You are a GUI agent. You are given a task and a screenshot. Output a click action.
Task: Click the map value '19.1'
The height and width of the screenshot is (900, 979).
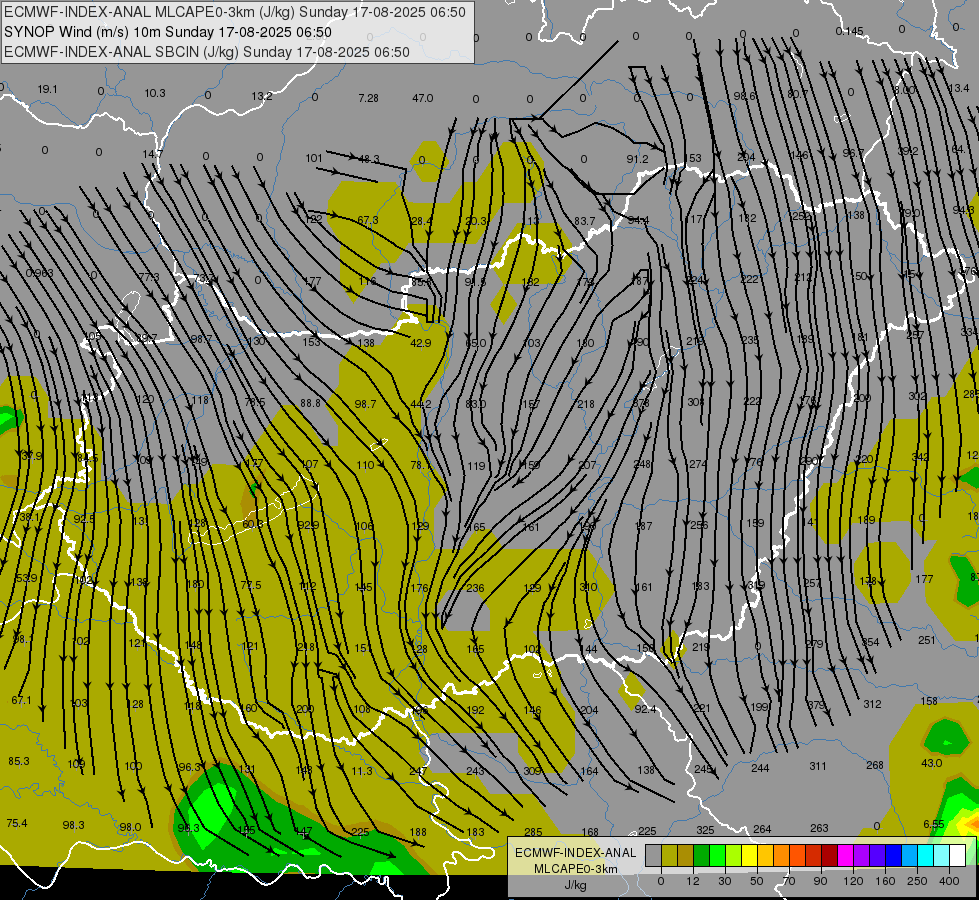(47, 89)
